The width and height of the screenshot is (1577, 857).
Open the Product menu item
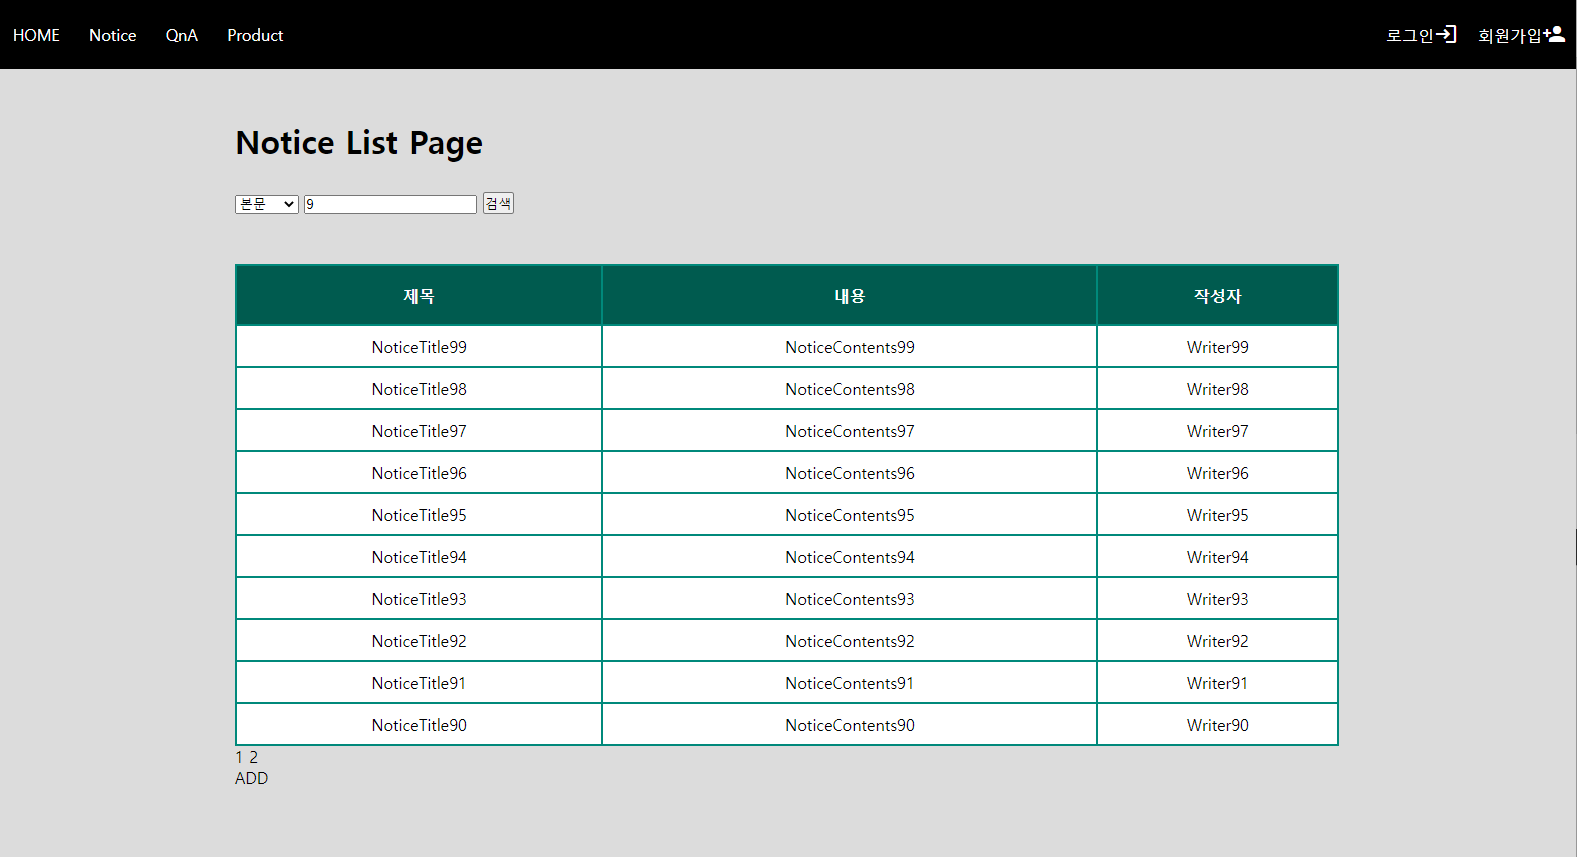[x=255, y=35]
